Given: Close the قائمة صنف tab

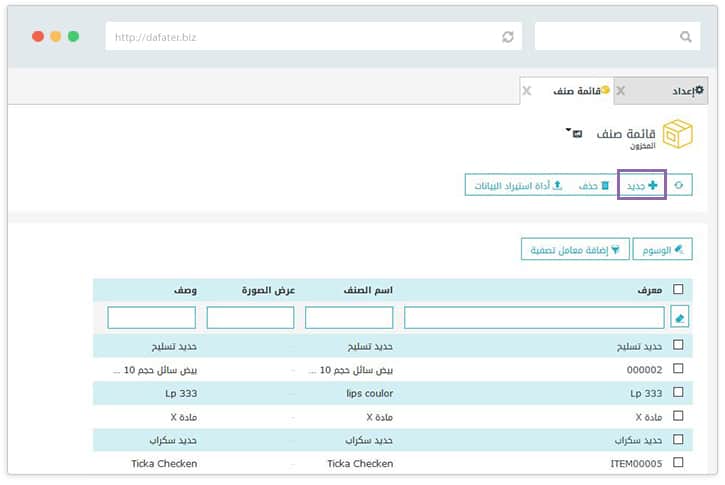Looking at the screenshot, I should coord(526,91).
